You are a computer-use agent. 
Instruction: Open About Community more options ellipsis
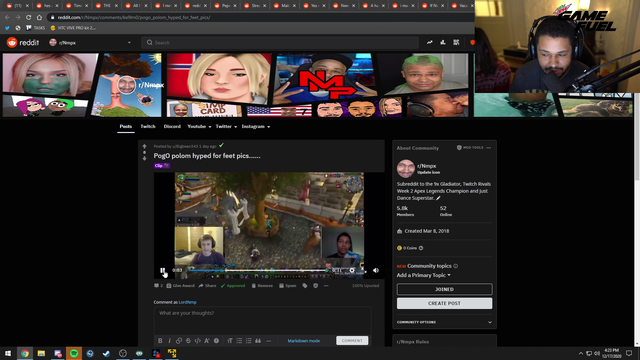click(x=489, y=148)
